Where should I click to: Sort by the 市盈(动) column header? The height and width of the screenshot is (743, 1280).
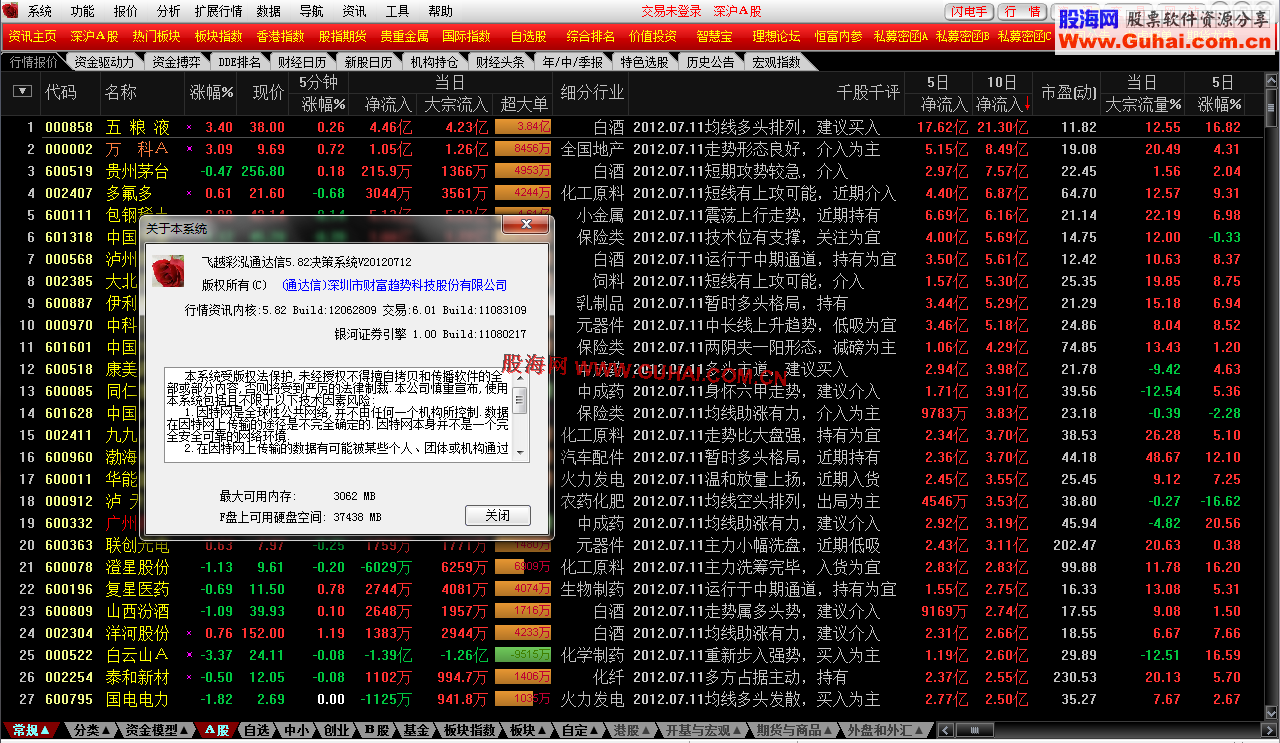(1068, 92)
